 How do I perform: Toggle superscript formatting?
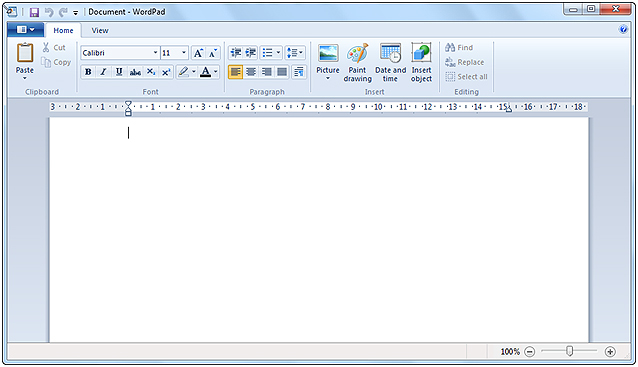click(x=166, y=72)
